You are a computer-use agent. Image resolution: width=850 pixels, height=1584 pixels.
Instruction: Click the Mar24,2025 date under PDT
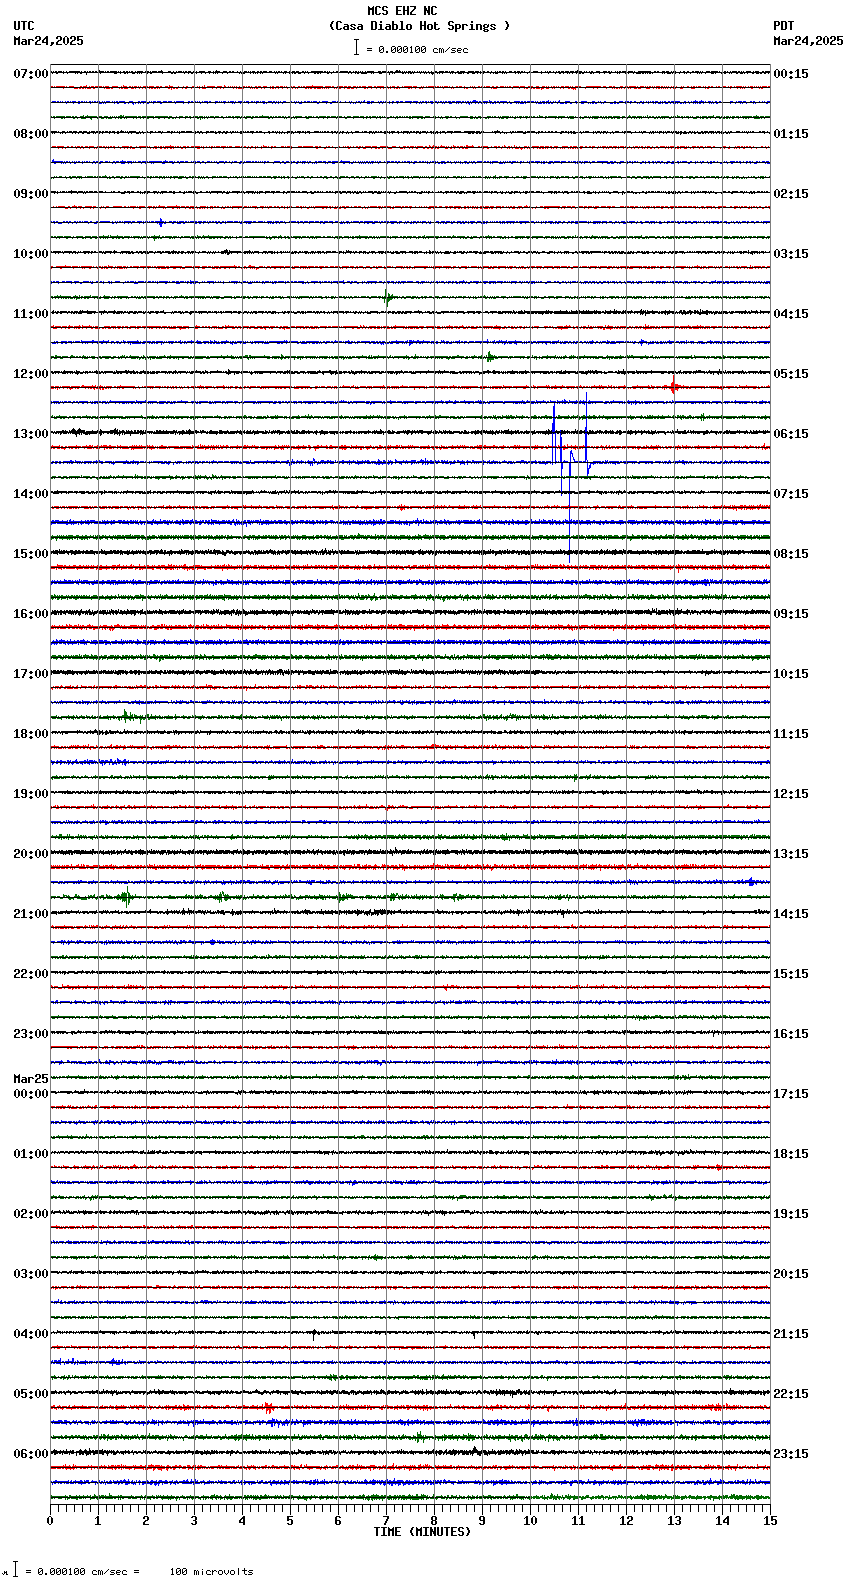tap(808, 41)
